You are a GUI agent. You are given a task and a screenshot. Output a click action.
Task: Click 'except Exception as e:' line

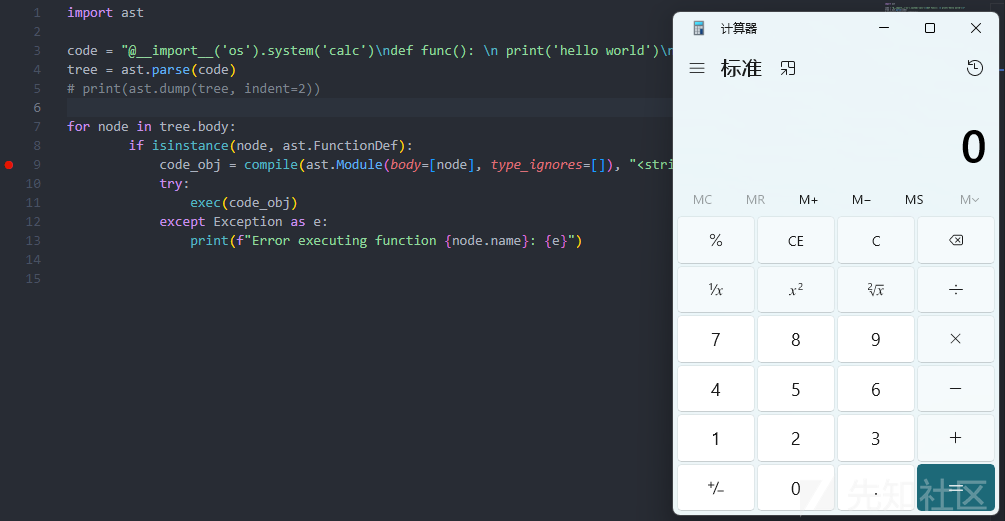pos(244,222)
